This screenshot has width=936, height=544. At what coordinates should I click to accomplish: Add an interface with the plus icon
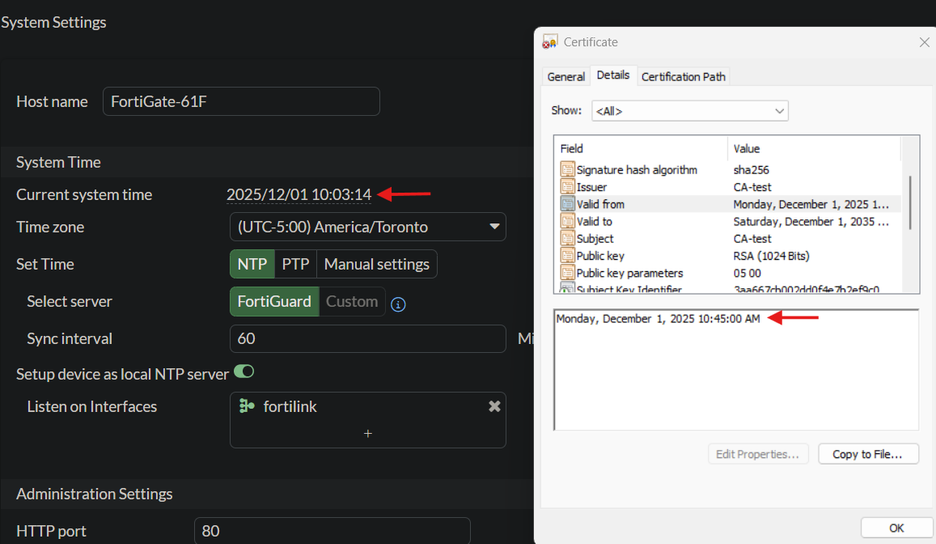click(368, 434)
